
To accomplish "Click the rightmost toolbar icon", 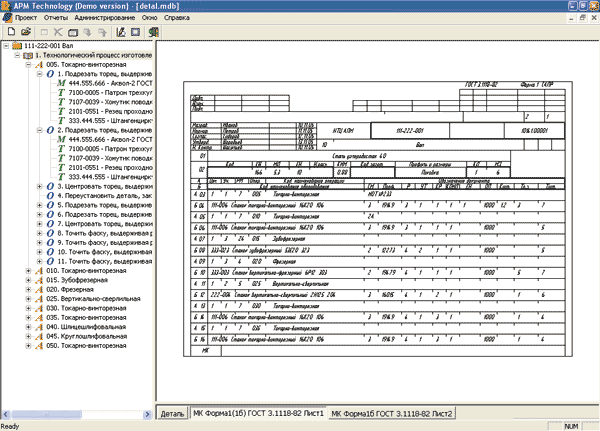I will (158, 32).
